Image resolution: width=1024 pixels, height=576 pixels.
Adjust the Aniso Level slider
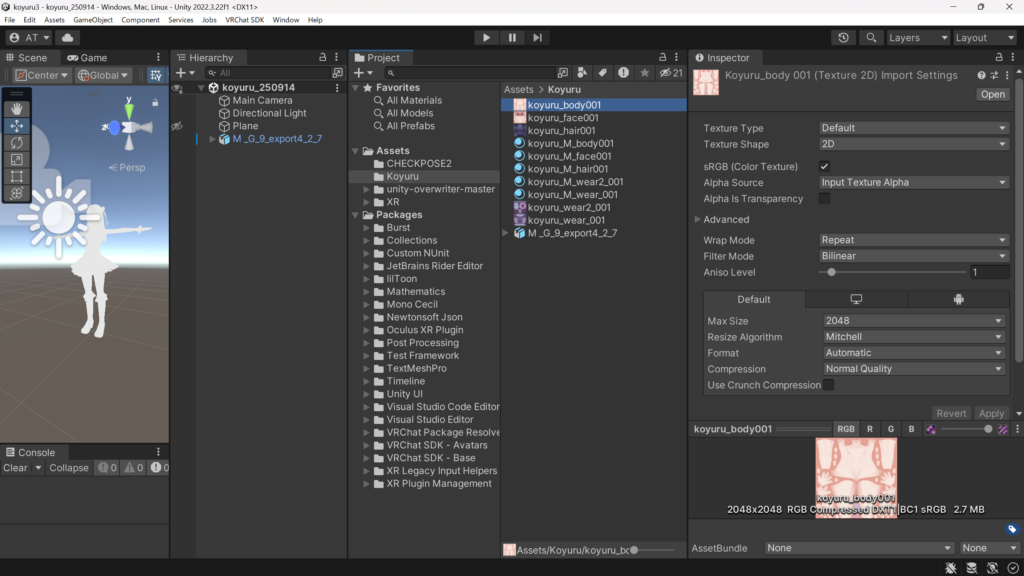tap(831, 272)
